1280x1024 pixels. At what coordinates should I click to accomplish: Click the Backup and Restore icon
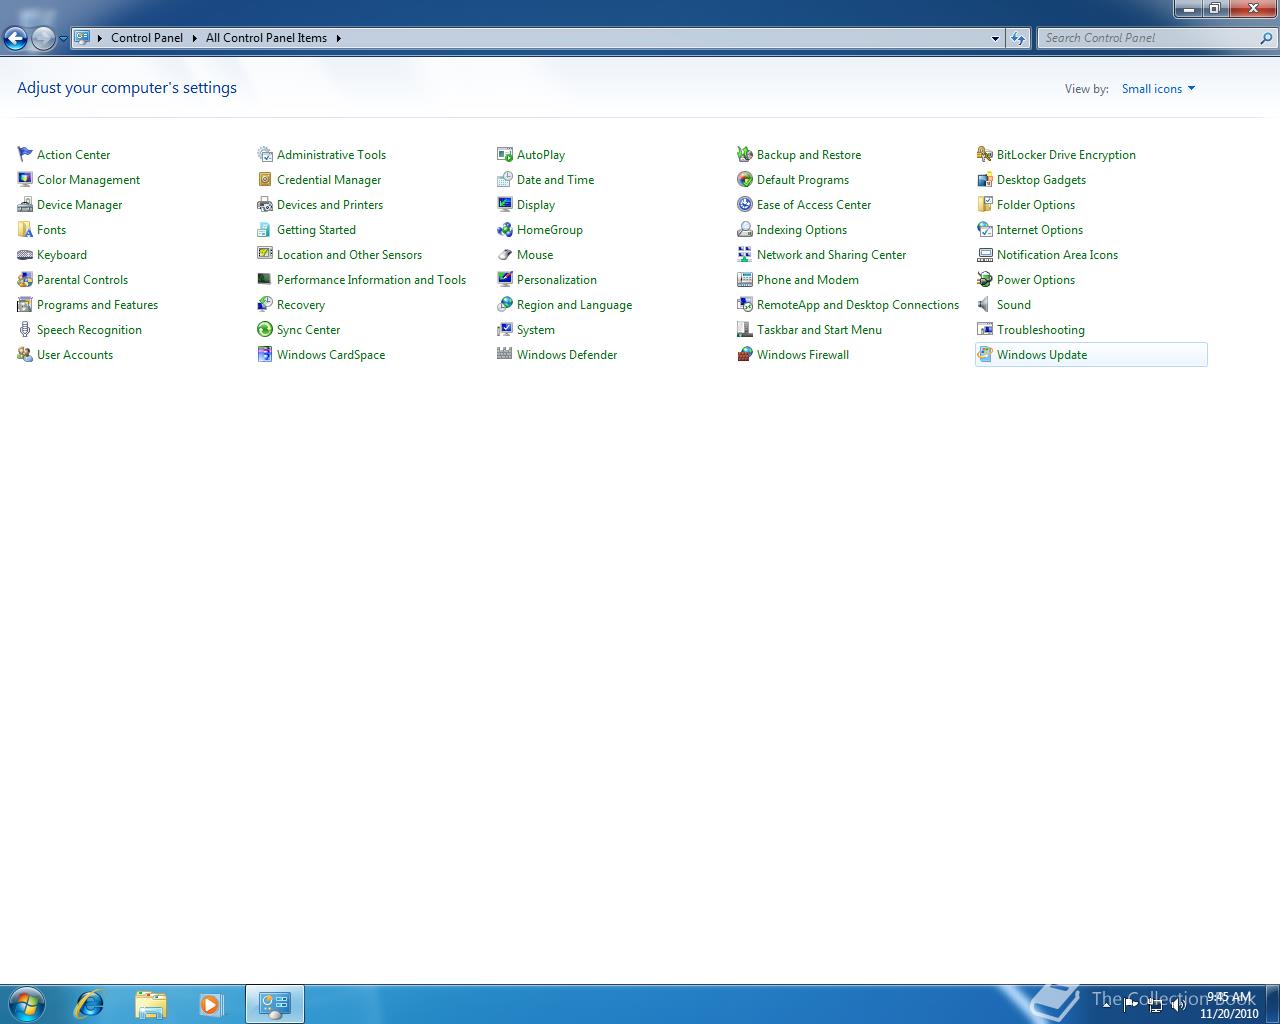[x=745, y=154]
